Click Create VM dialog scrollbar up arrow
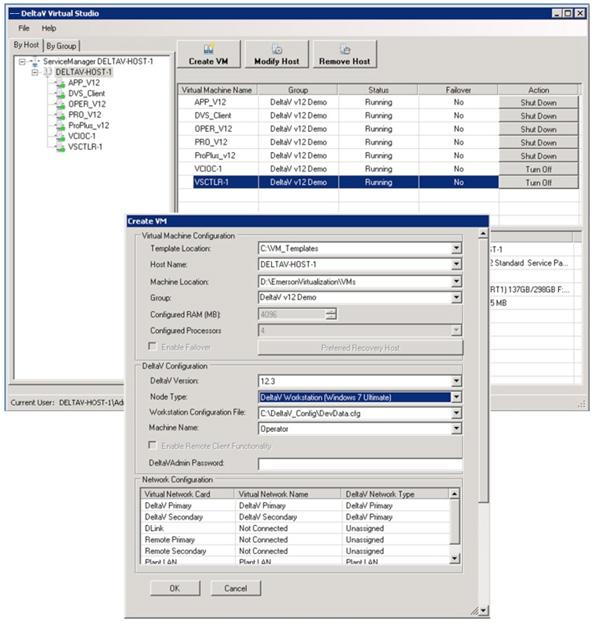Screen dimensions: 597x624 coord(483,234)
